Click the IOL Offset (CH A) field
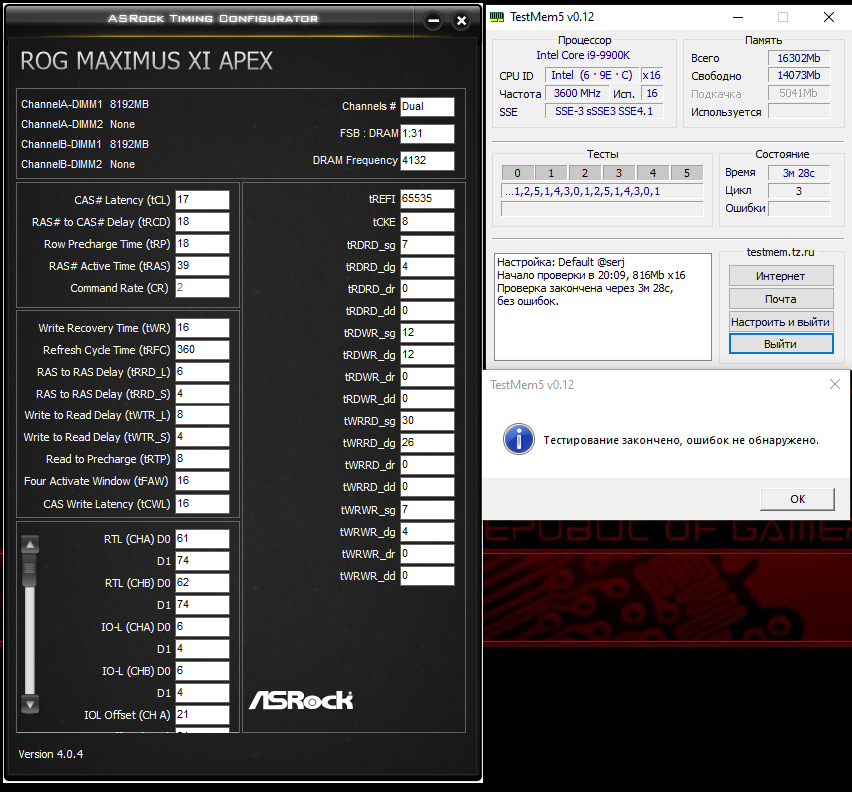This screenshot has height=792, width=852. click(202, 715)
